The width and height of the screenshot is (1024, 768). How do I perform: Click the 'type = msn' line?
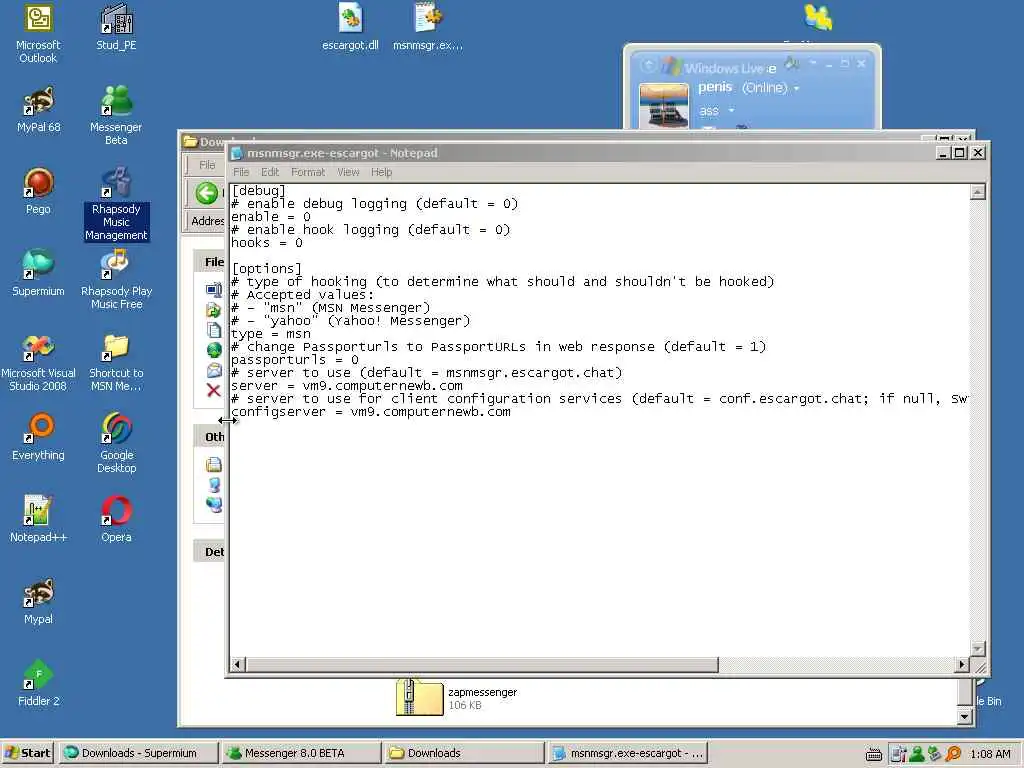point(271,334)
